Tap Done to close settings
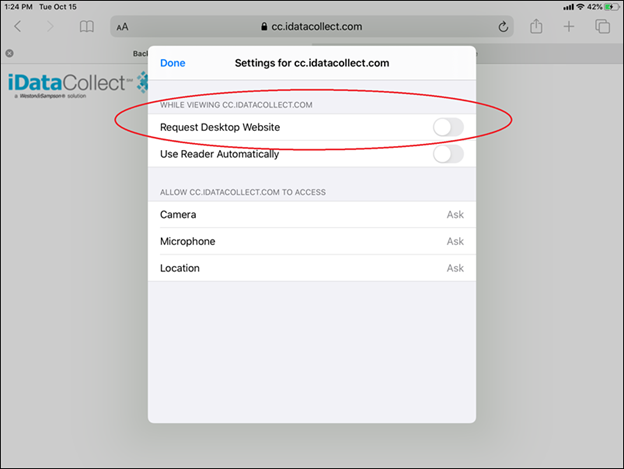Image resolution: width=624 pixels, height=469 pixels. click(x=173, y=63)
